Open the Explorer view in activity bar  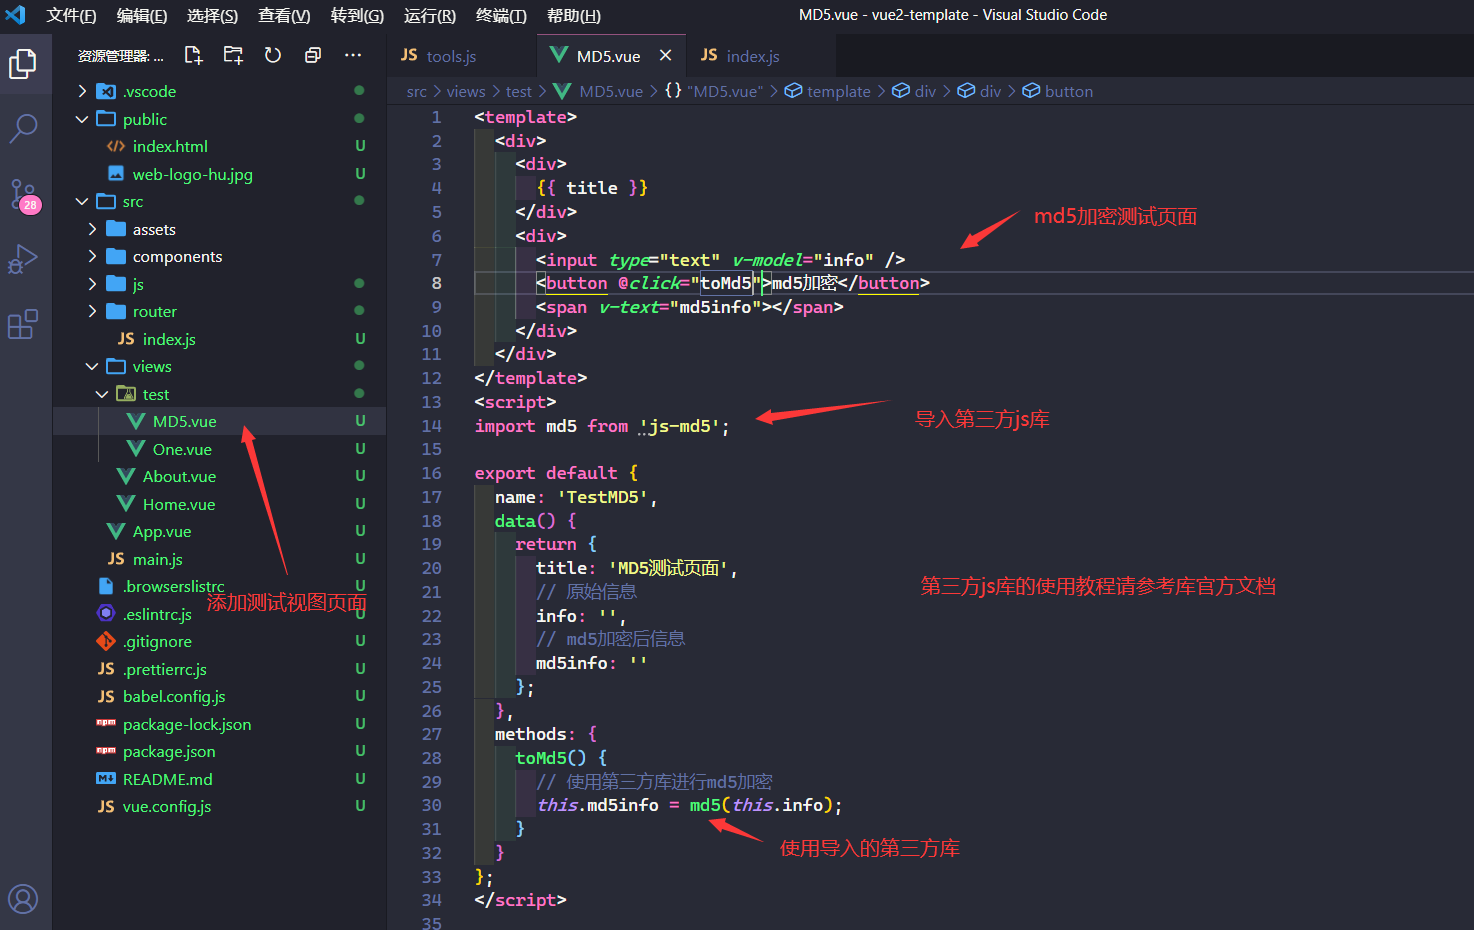(x=23, y=64)
